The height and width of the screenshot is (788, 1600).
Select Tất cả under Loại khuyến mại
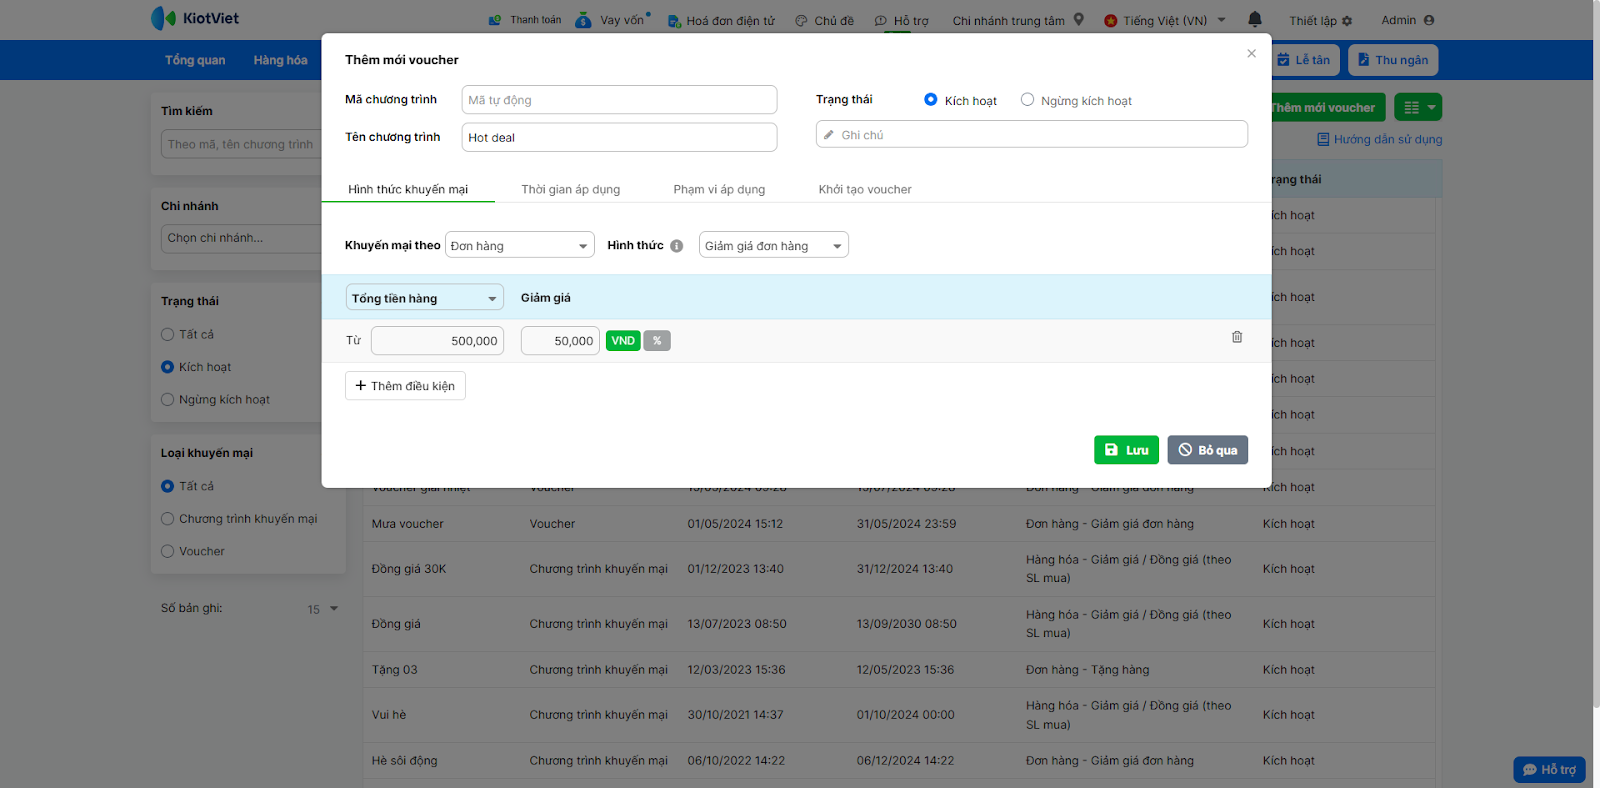168,486
